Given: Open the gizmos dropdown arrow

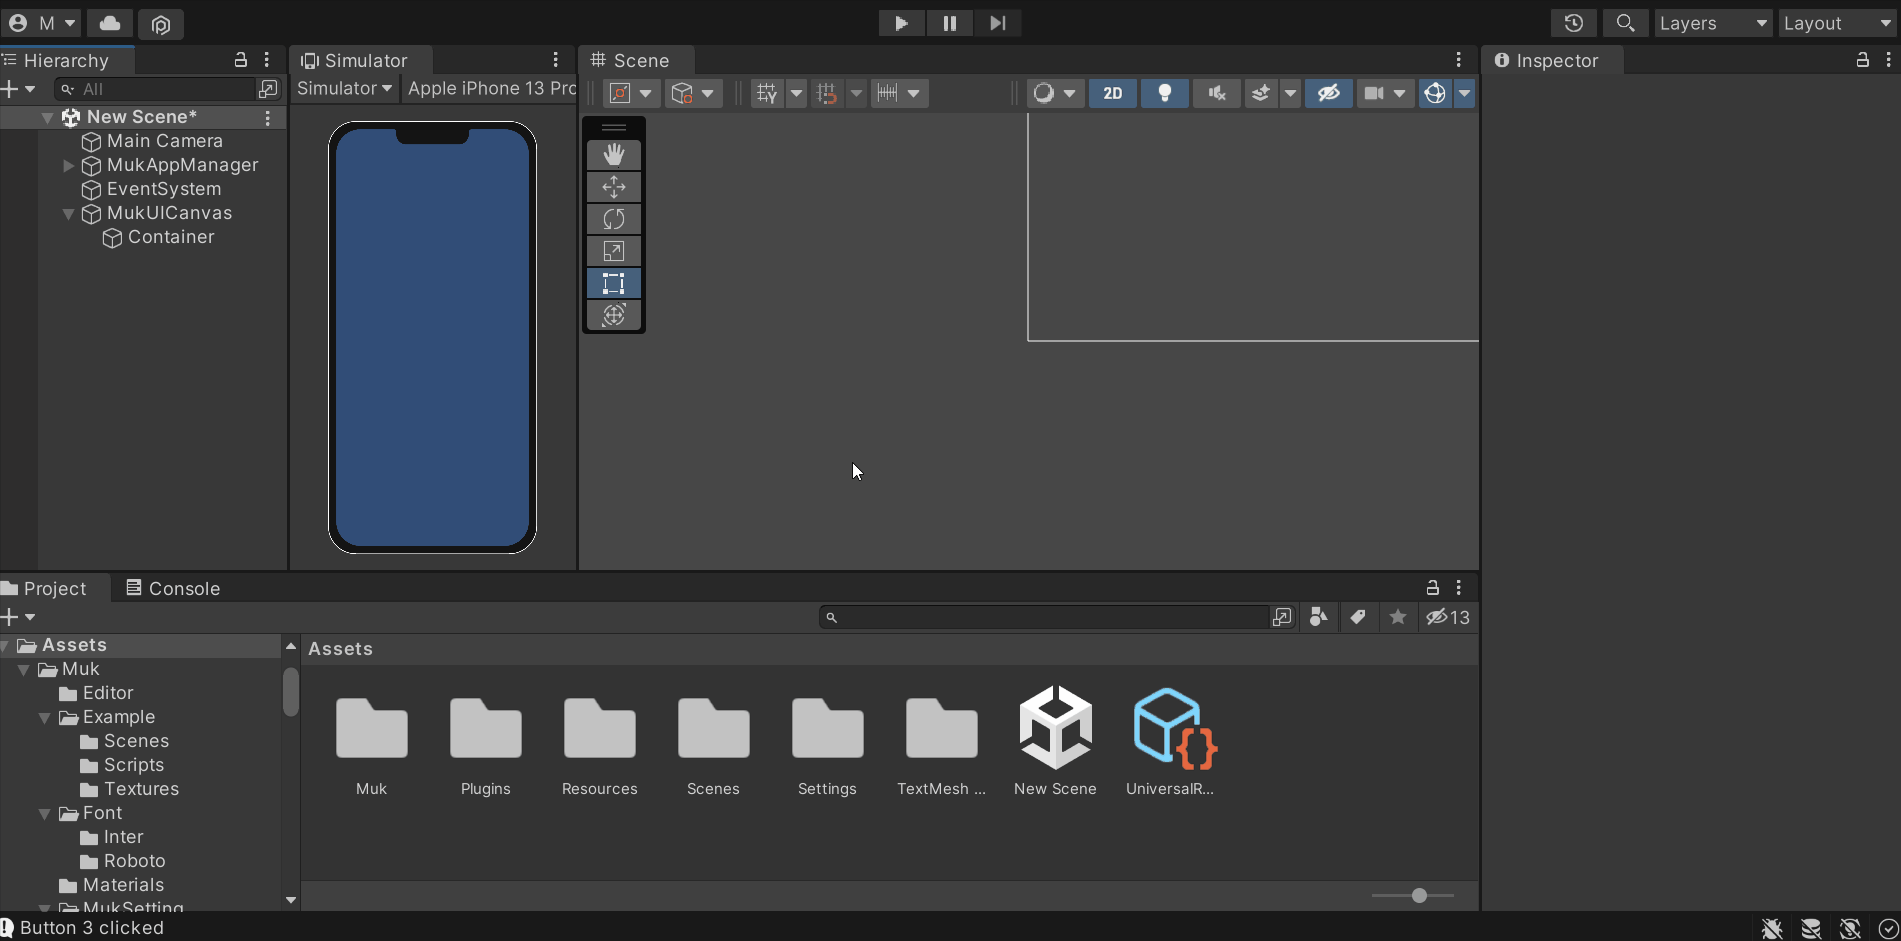Looking at the screenshot, I should (1464, 93).
